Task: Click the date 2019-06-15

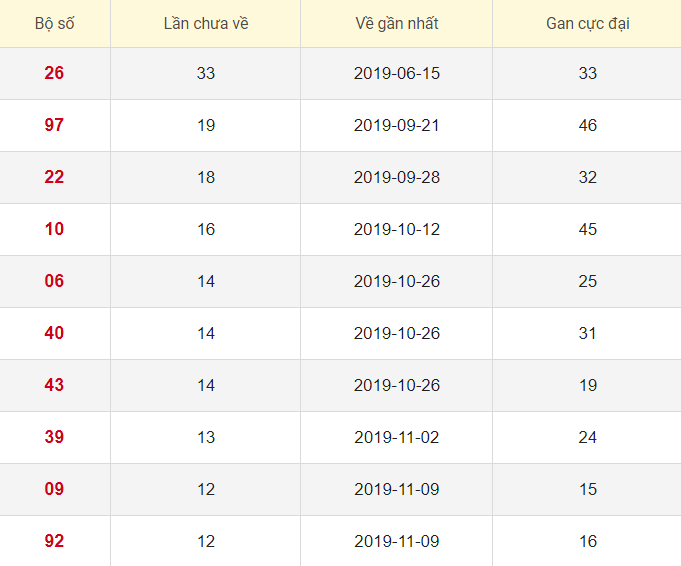Action: [397, 73]
